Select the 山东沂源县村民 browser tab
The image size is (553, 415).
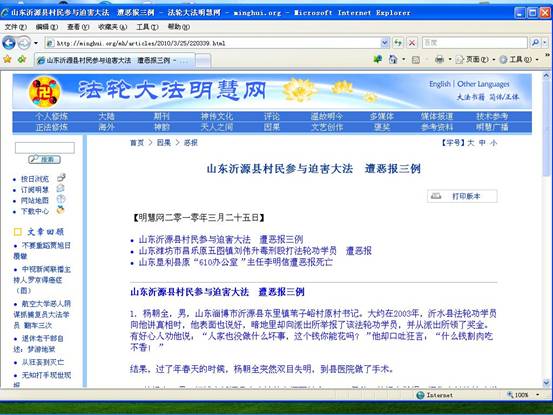[x=114, y=60]
